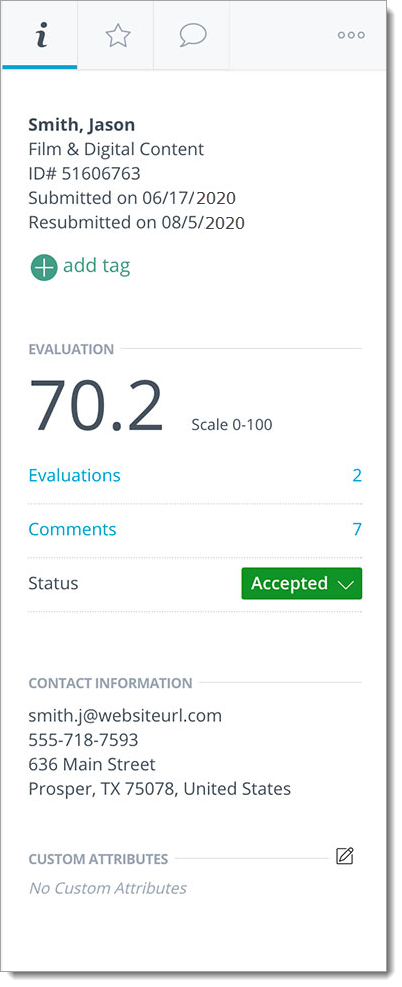
Task: Click the No Custom Attributes placeholder text
Action: tap(108, 888)
